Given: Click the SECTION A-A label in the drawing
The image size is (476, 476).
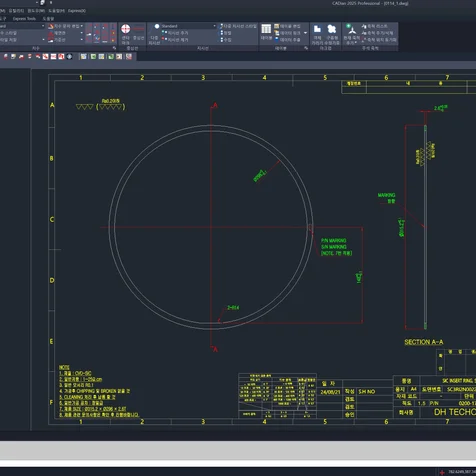Looking at the screenshot, I should coord(424,342).
